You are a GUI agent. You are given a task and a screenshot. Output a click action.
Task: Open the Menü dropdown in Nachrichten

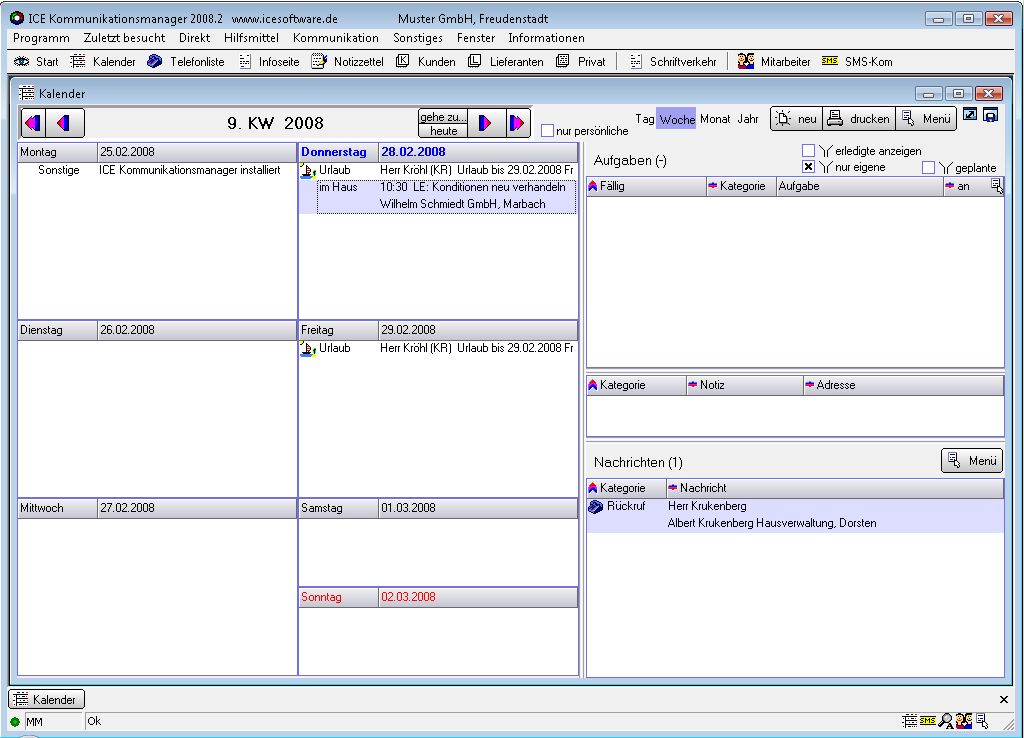pos(971,461)
